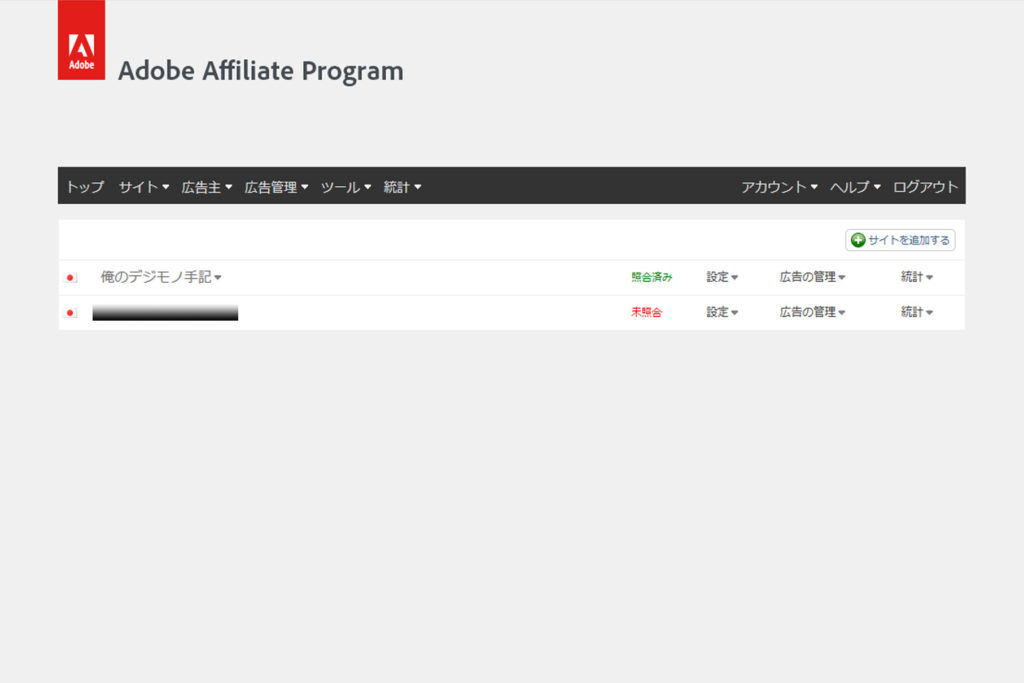Open 設定 in the 未照合 site row
This screenshot has width=1024, height=683.
click(722, 312)
